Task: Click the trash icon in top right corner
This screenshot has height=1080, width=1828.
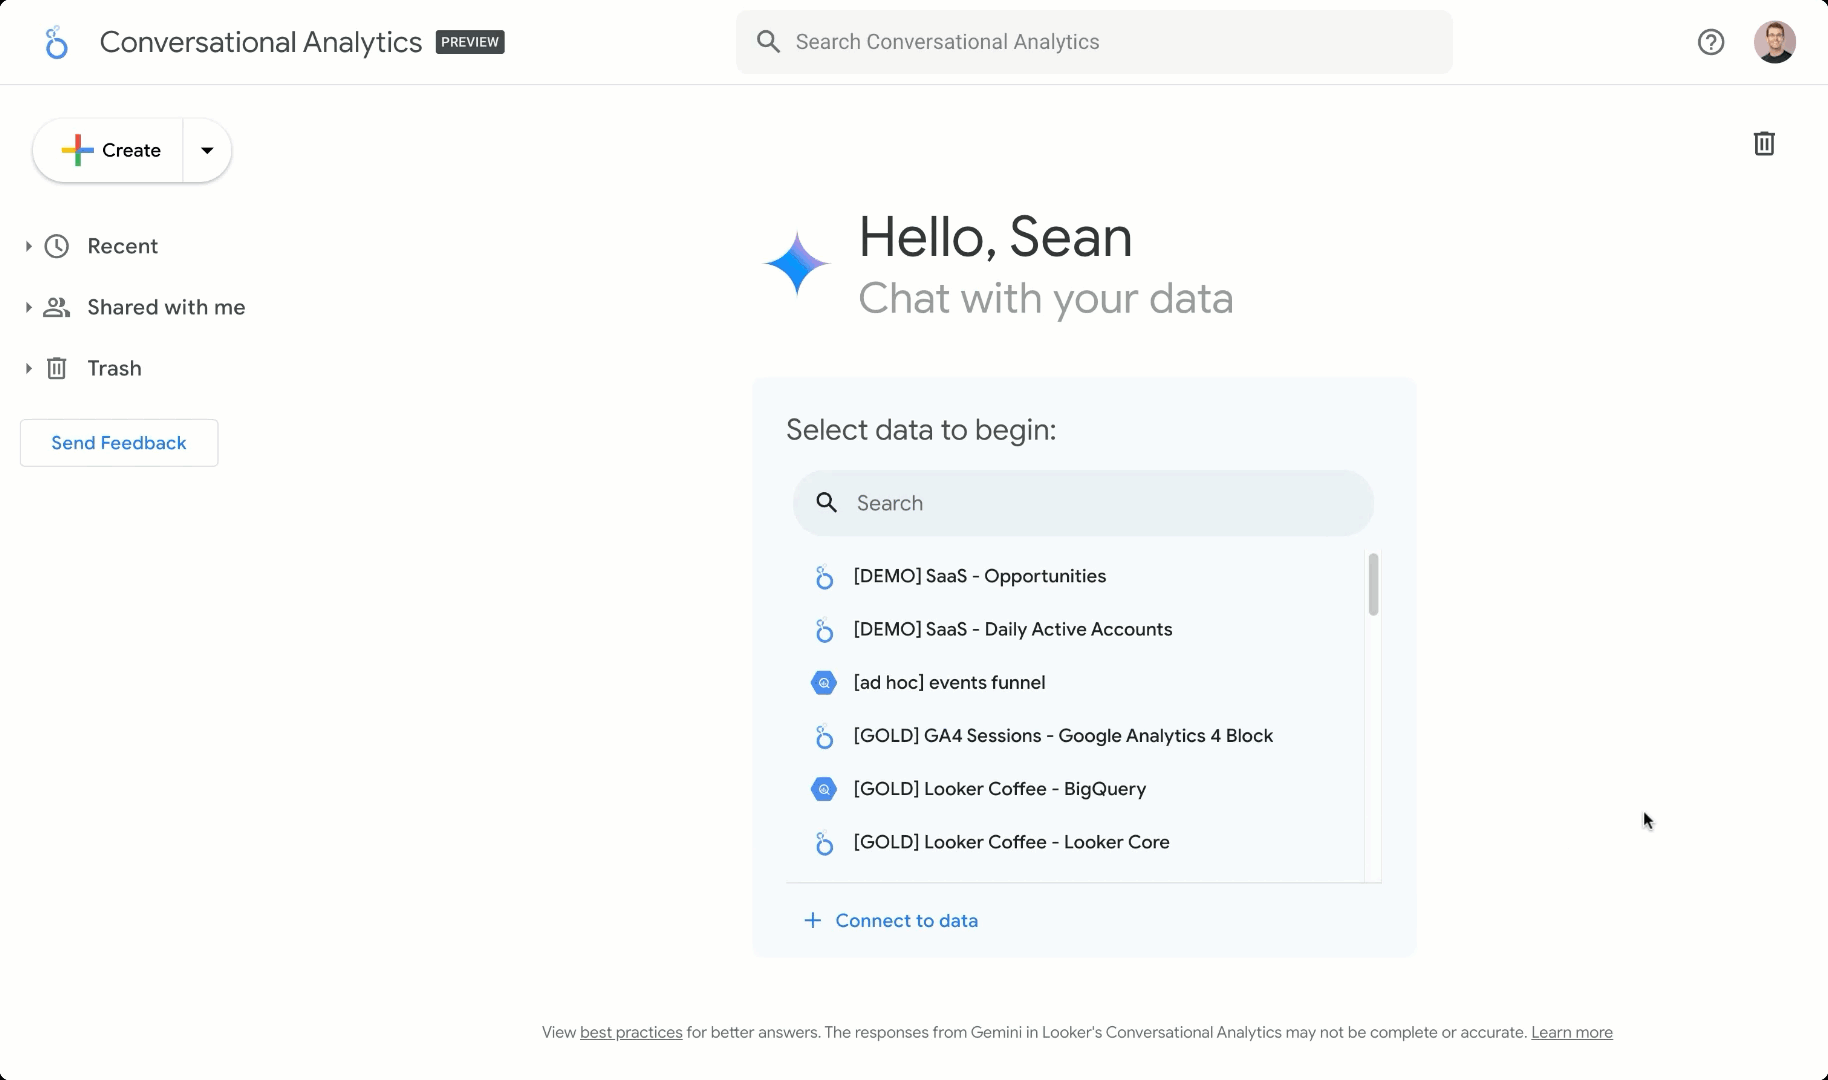Action: tap(1765, 144)
